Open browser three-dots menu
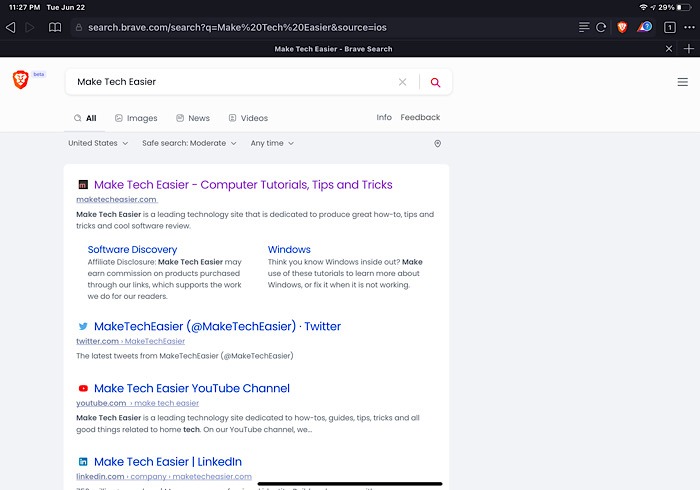The width and height of the screenshot is (700, 490). tap(689, 28)
